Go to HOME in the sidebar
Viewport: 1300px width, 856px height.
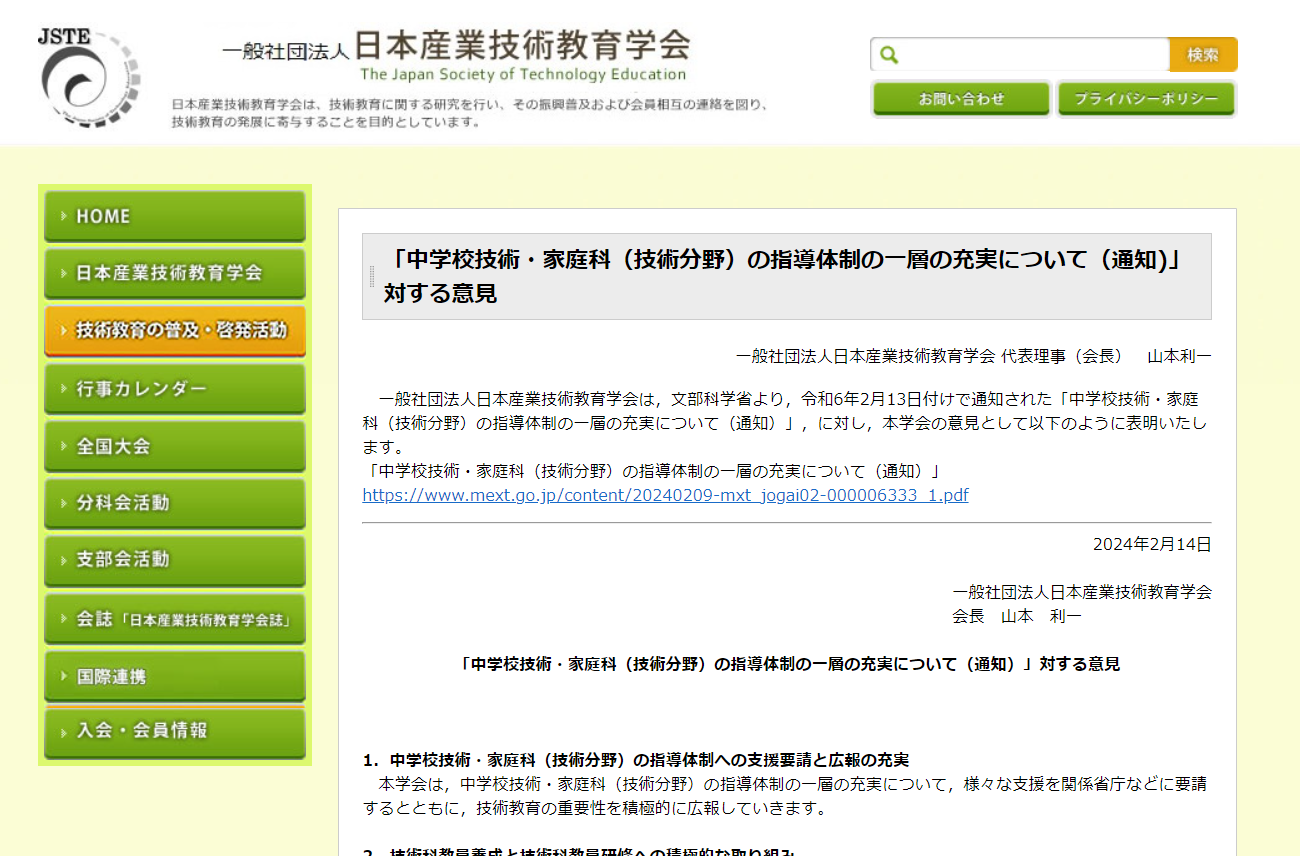pyautogui.click(x=175, y=216)
